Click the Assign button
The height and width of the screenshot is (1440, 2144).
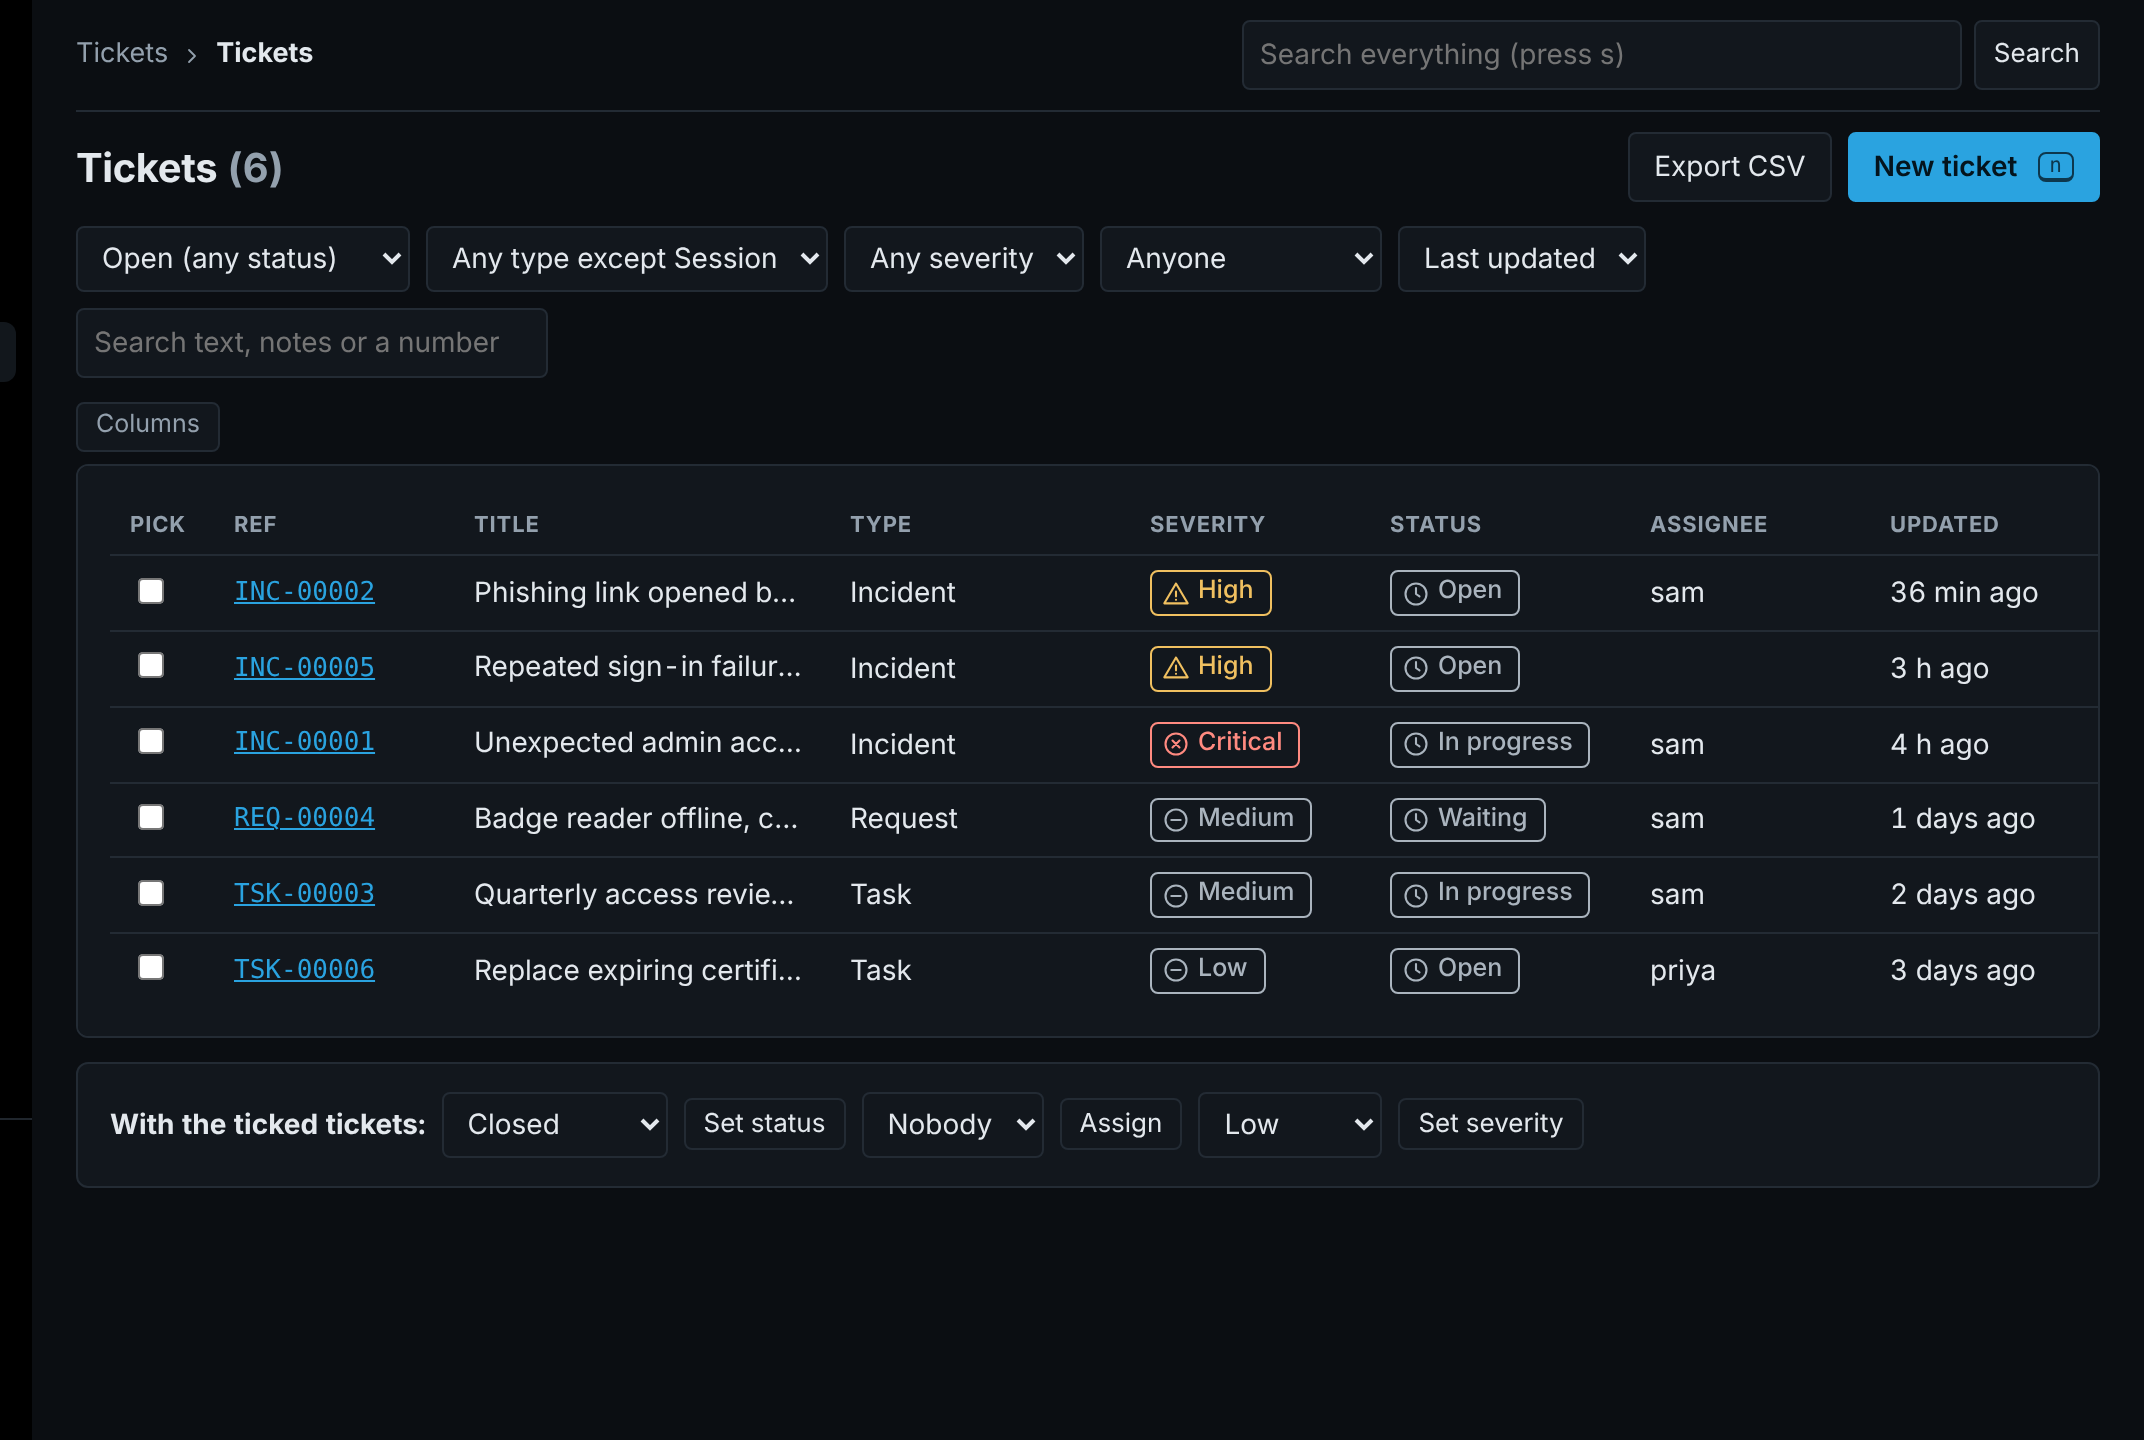[1120, 1124]
